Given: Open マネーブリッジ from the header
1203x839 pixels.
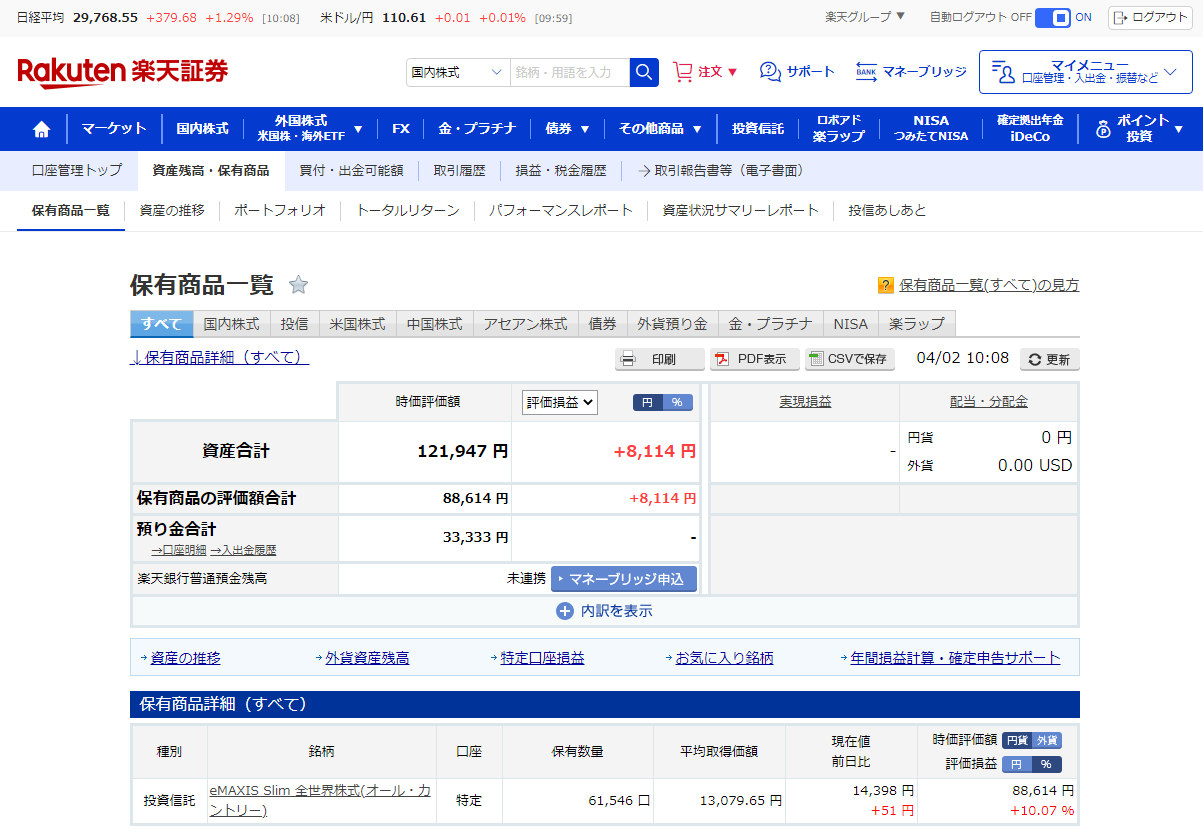Looking at the screenshot, I should pyautogui.click(x=911, y=72).
